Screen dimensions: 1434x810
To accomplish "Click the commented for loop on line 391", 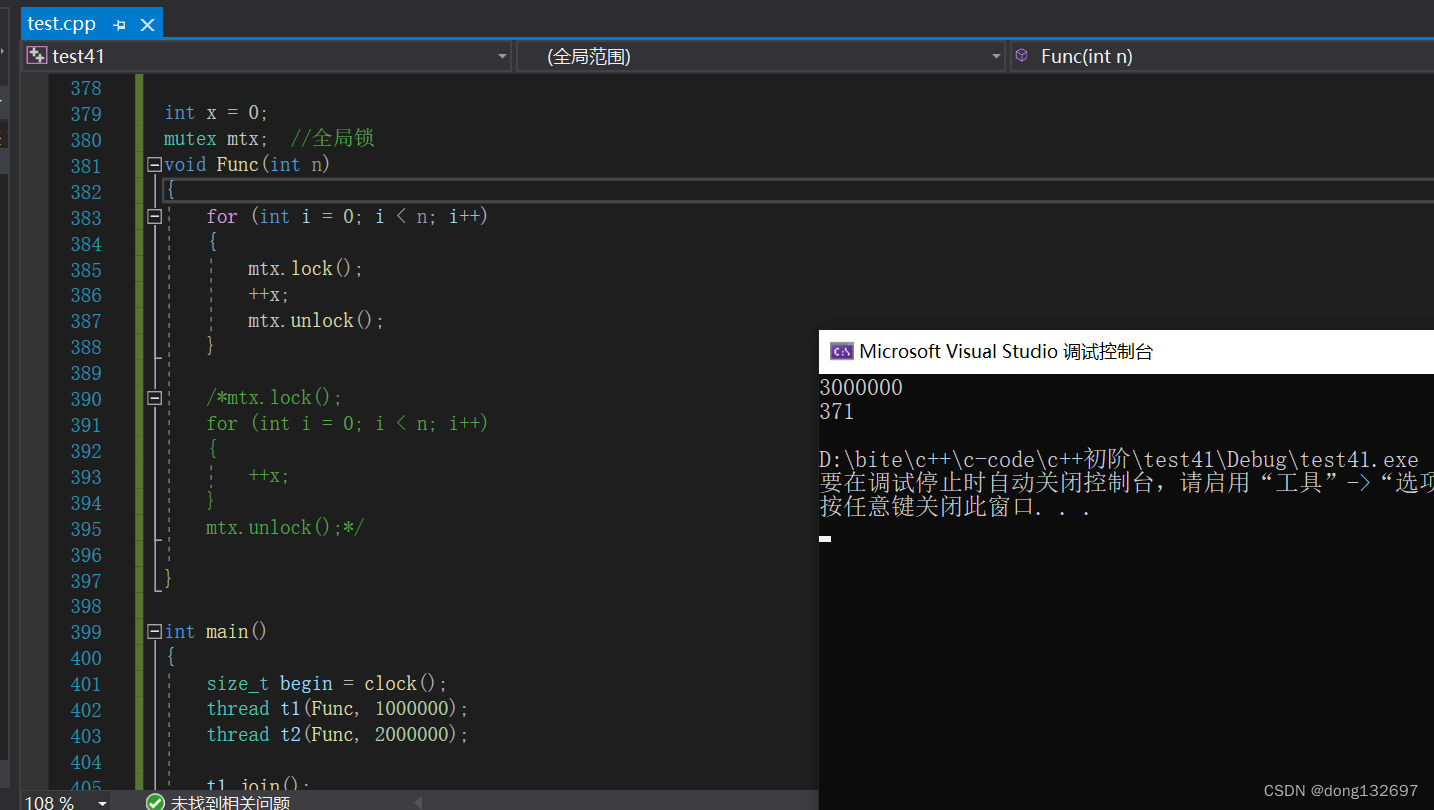I will pyautogui.click(x=347, y=423).
